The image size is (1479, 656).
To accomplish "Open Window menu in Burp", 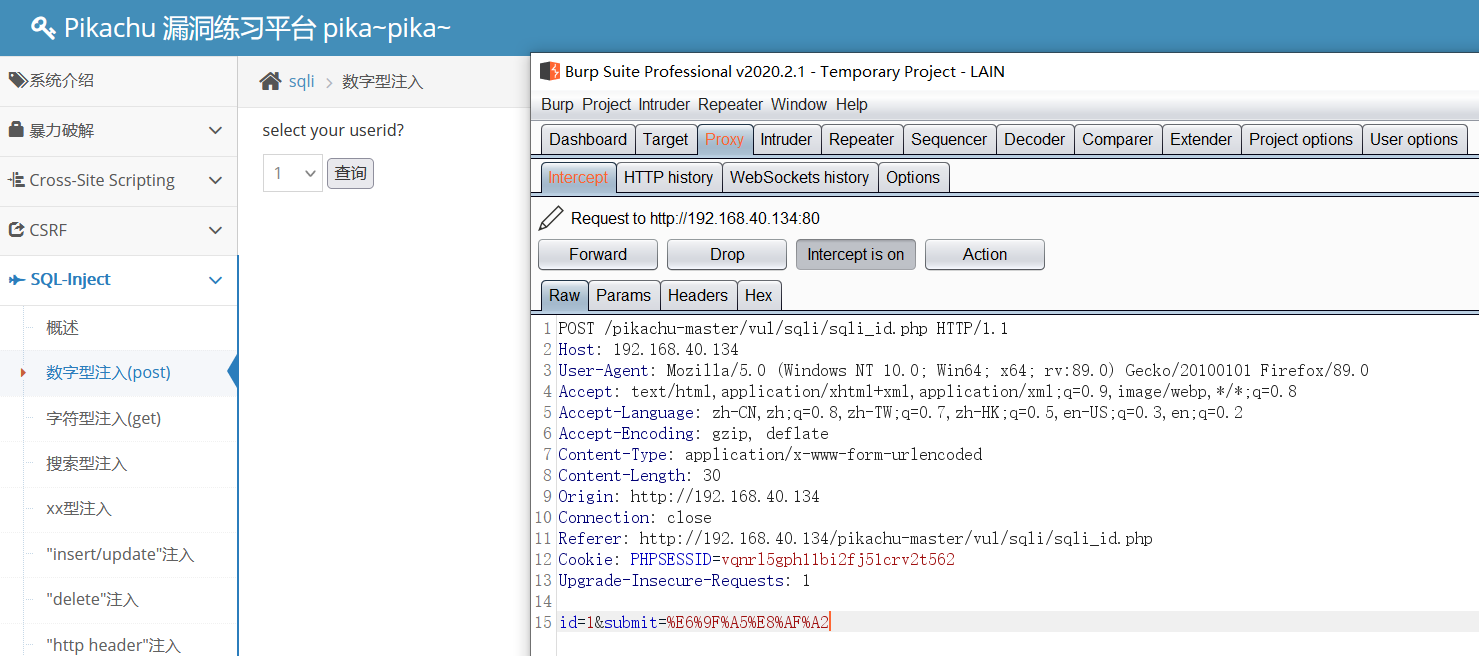I will click(x=799, y=104).
